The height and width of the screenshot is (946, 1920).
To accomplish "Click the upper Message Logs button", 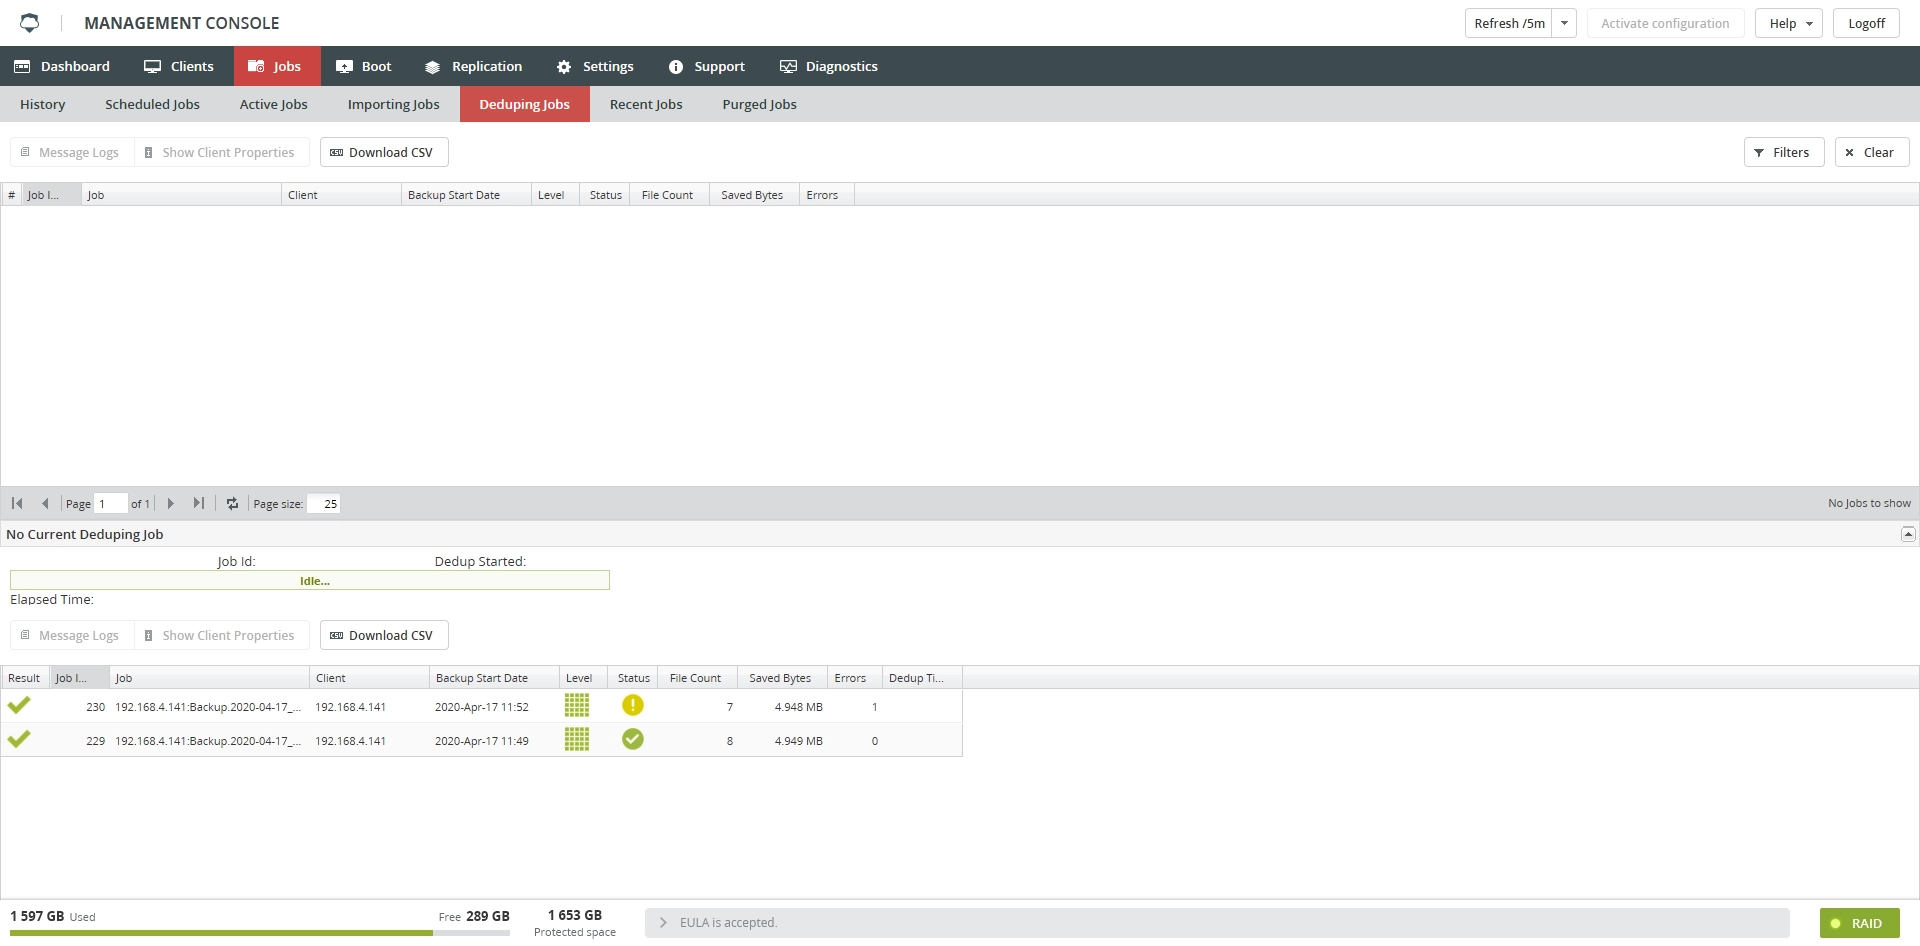I will [x=71, y=152].
